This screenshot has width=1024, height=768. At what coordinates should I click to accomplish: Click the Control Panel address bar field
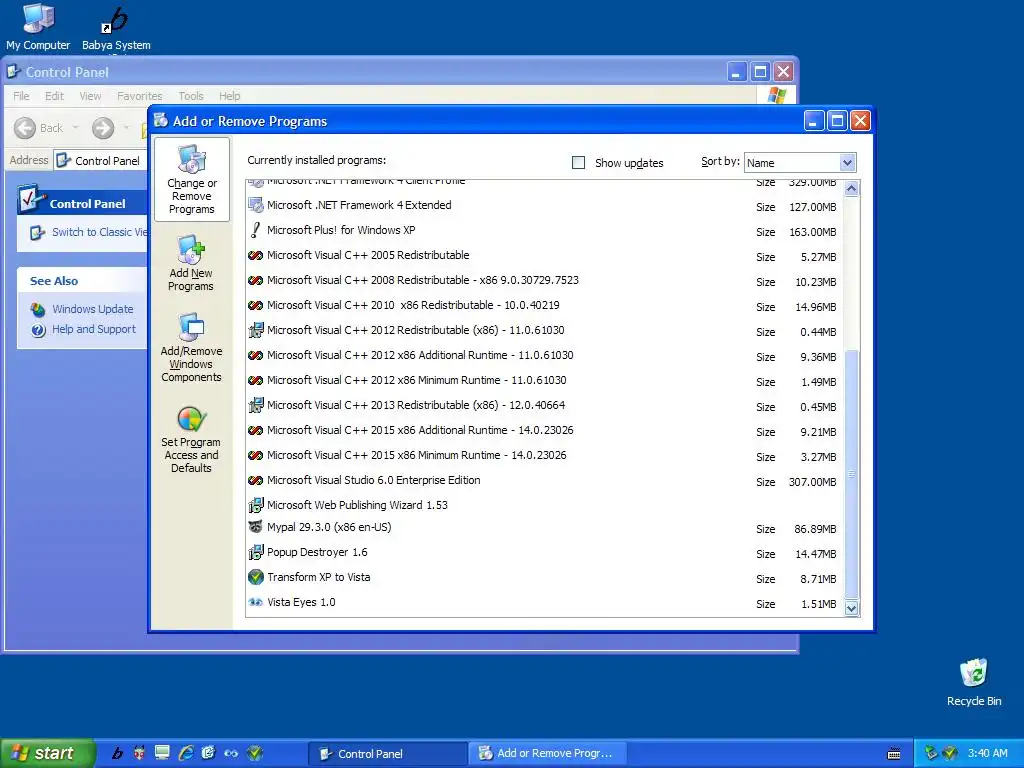(x=101, y=161)
